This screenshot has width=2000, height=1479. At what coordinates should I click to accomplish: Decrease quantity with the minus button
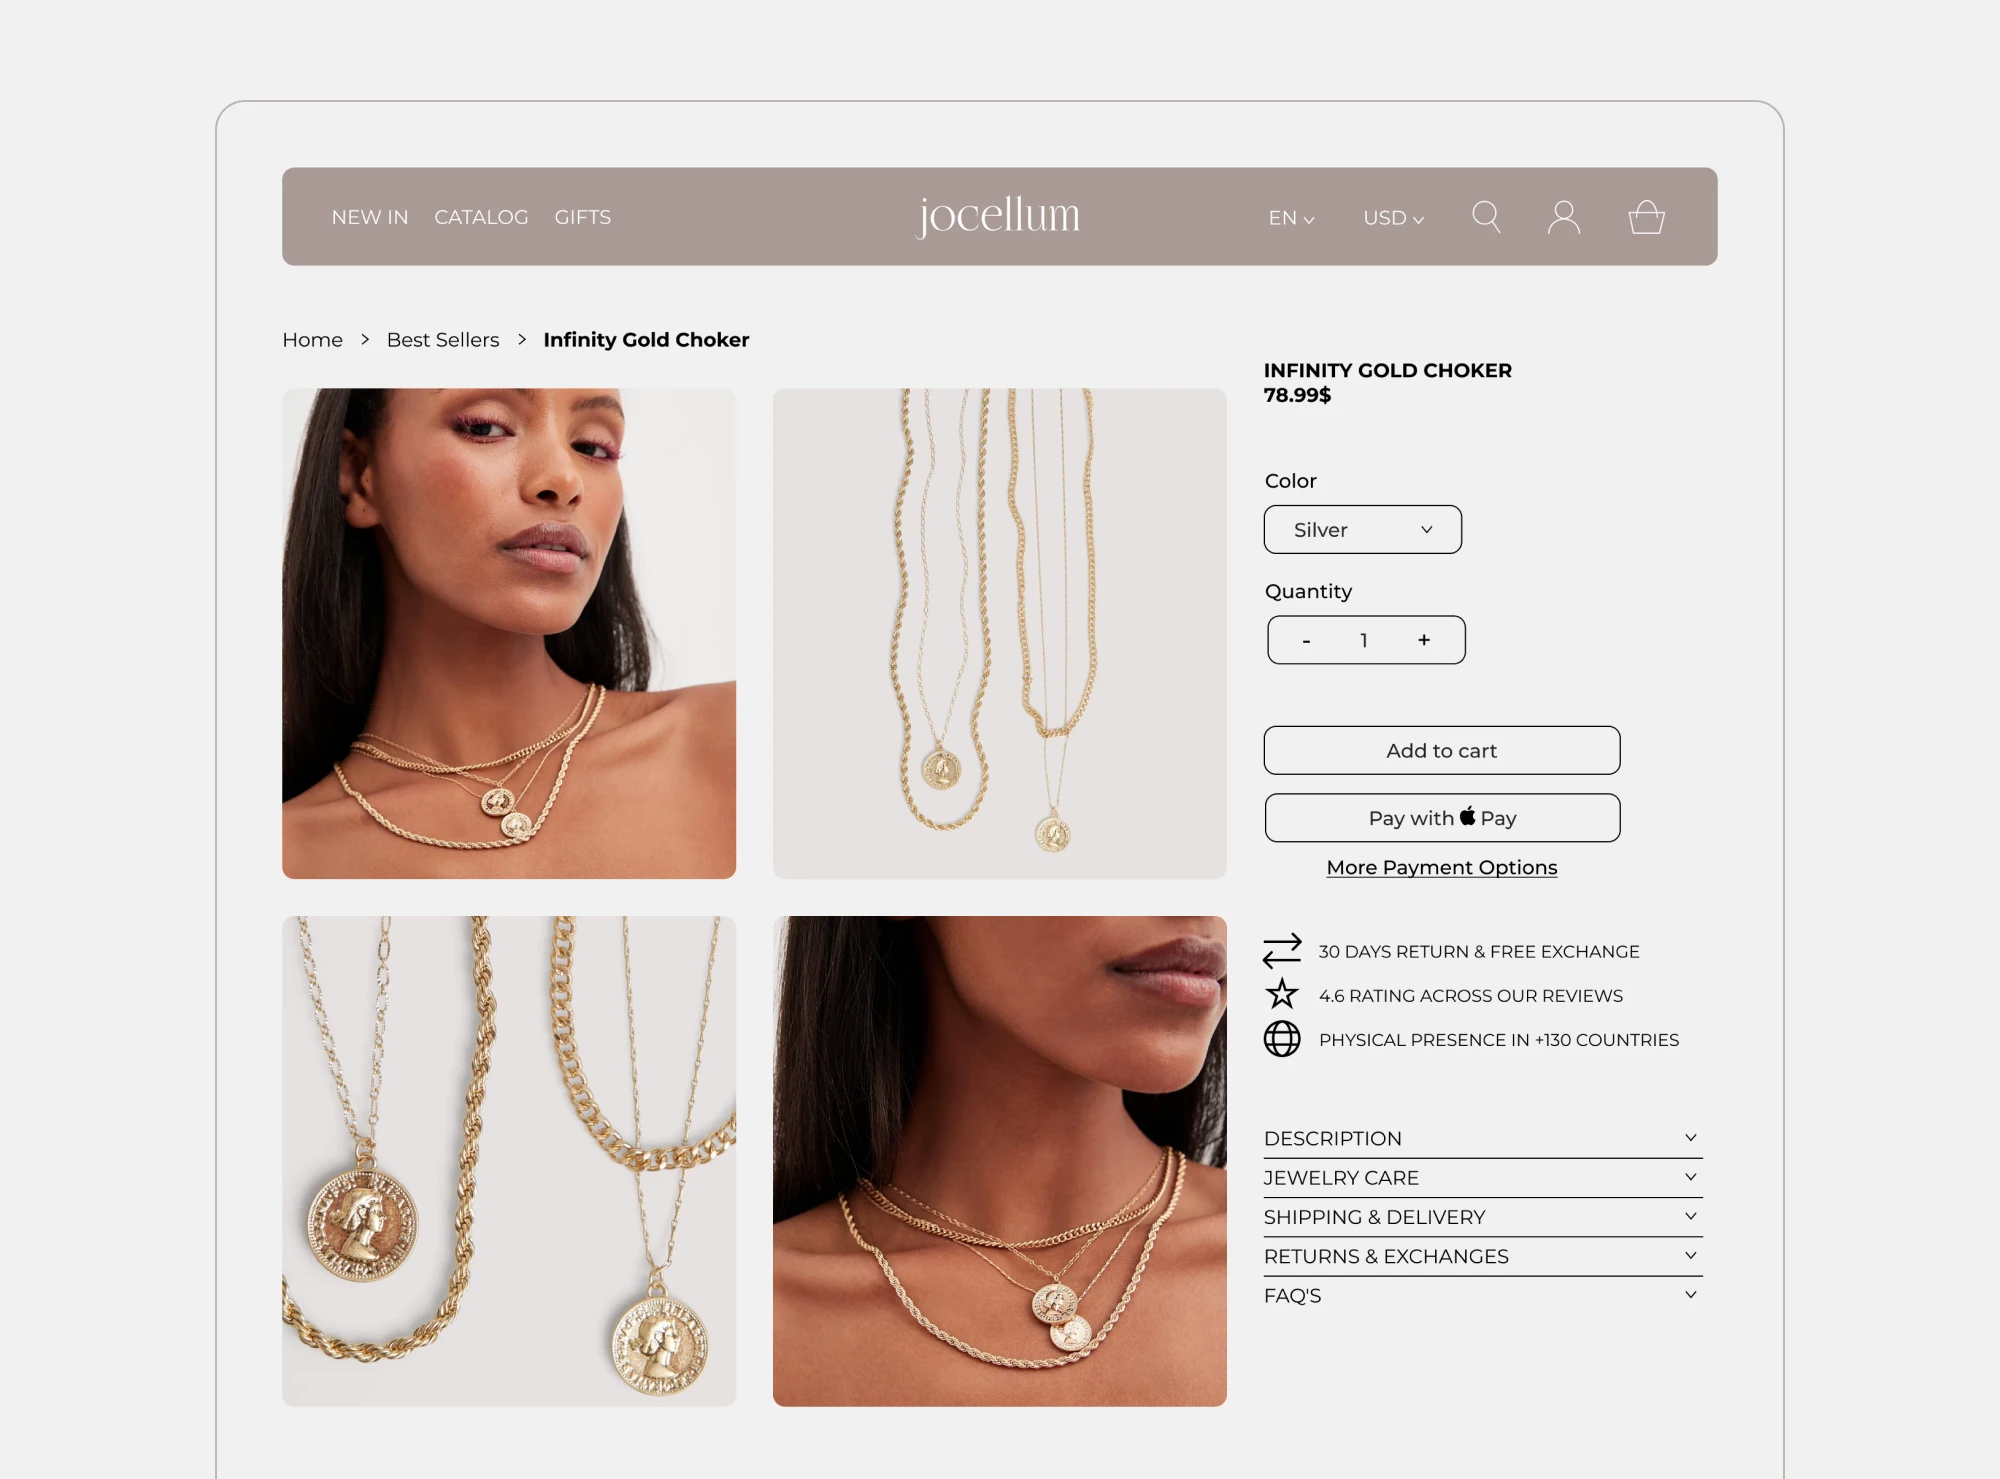(1306, 641)
